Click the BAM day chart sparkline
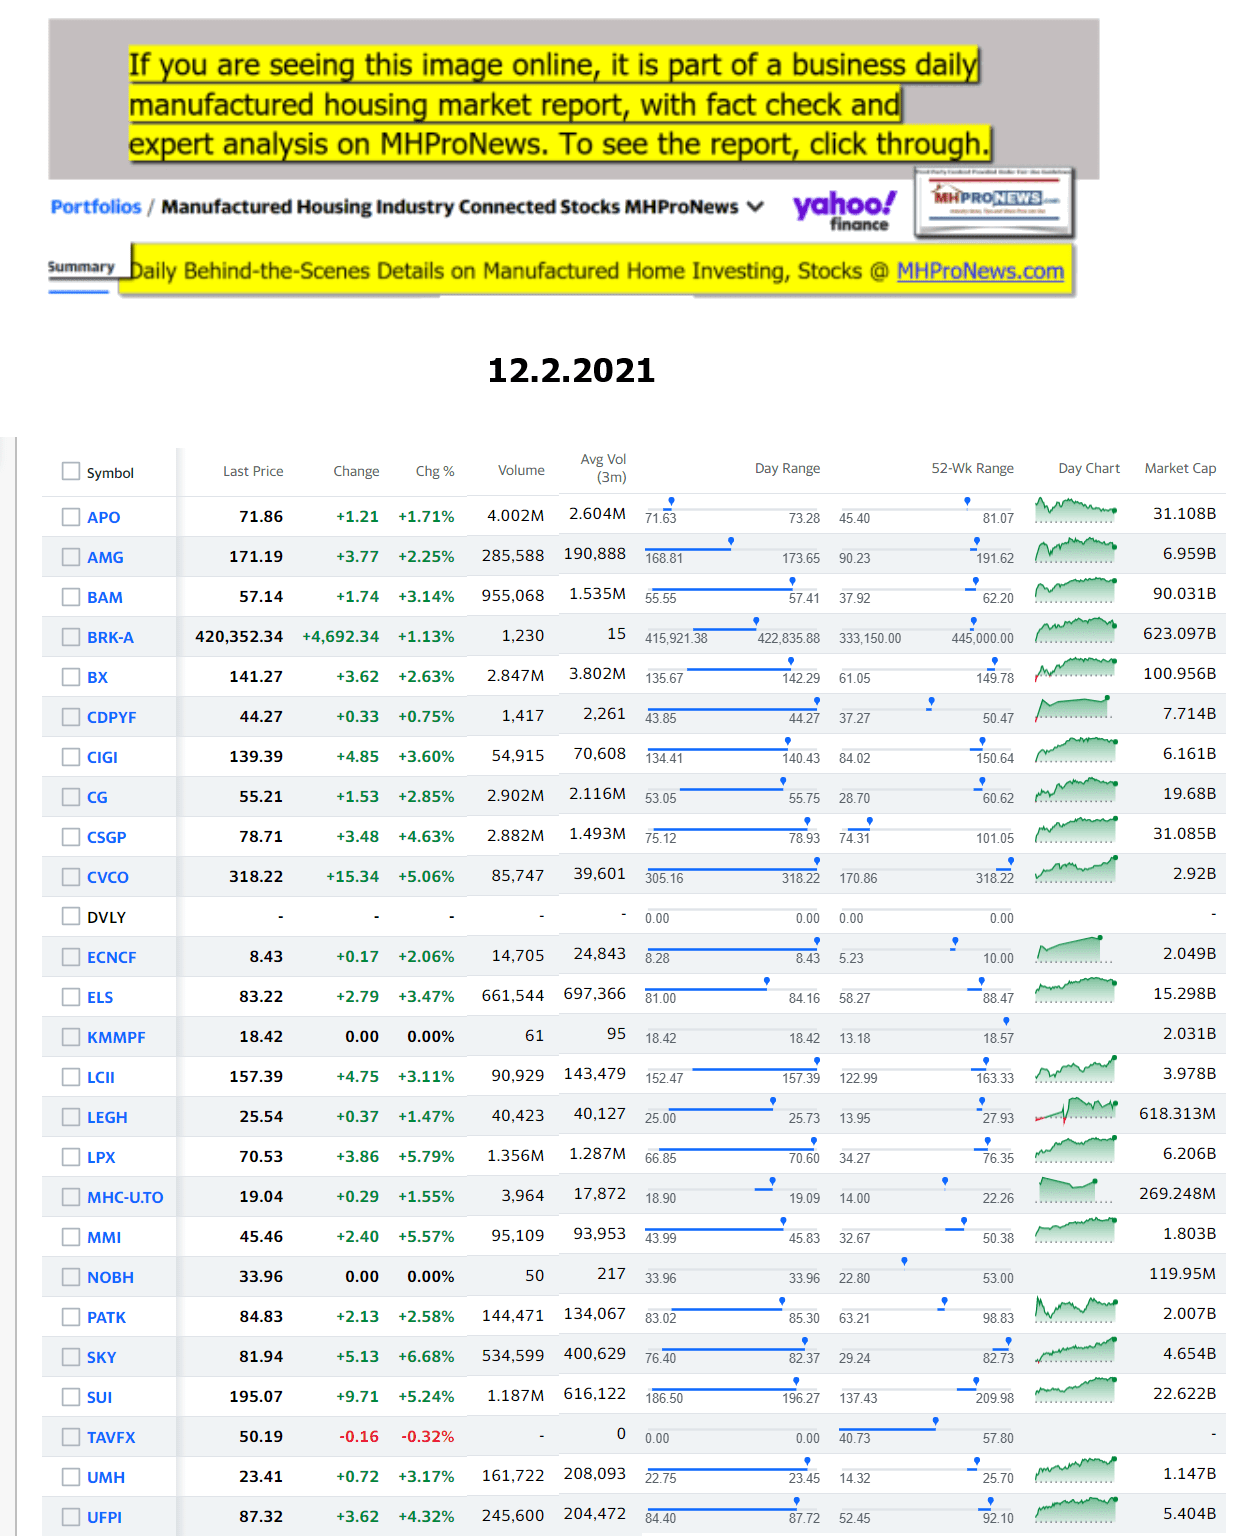This screenshot has height=1536, width=1257. (x=1076, y=591)
